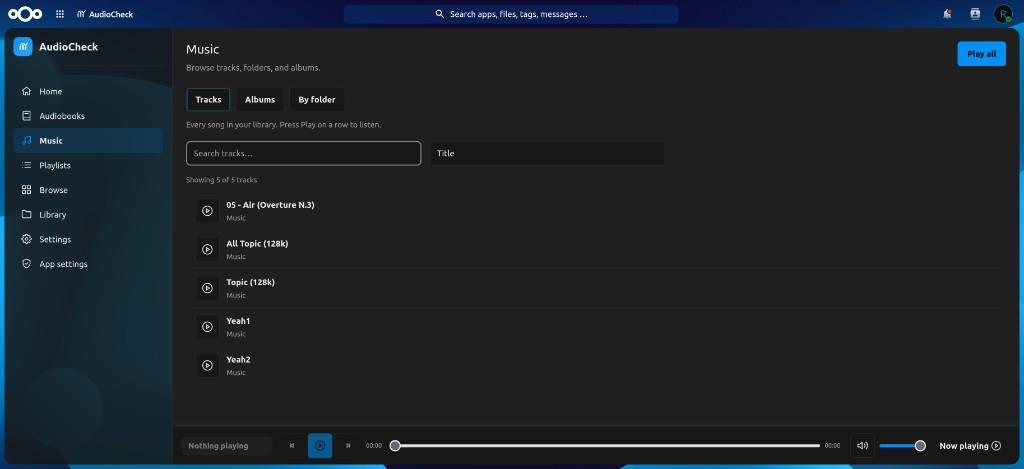Click the Yeah1 title

click(x=238, y=321)
